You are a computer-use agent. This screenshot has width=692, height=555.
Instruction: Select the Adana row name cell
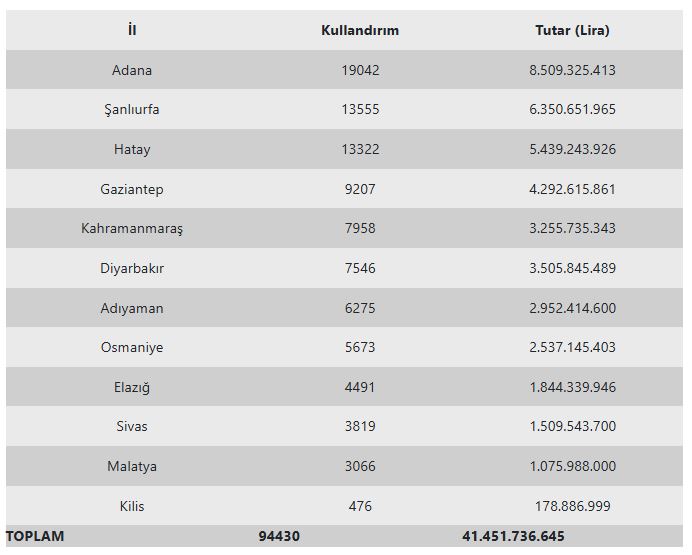(132, 70)
